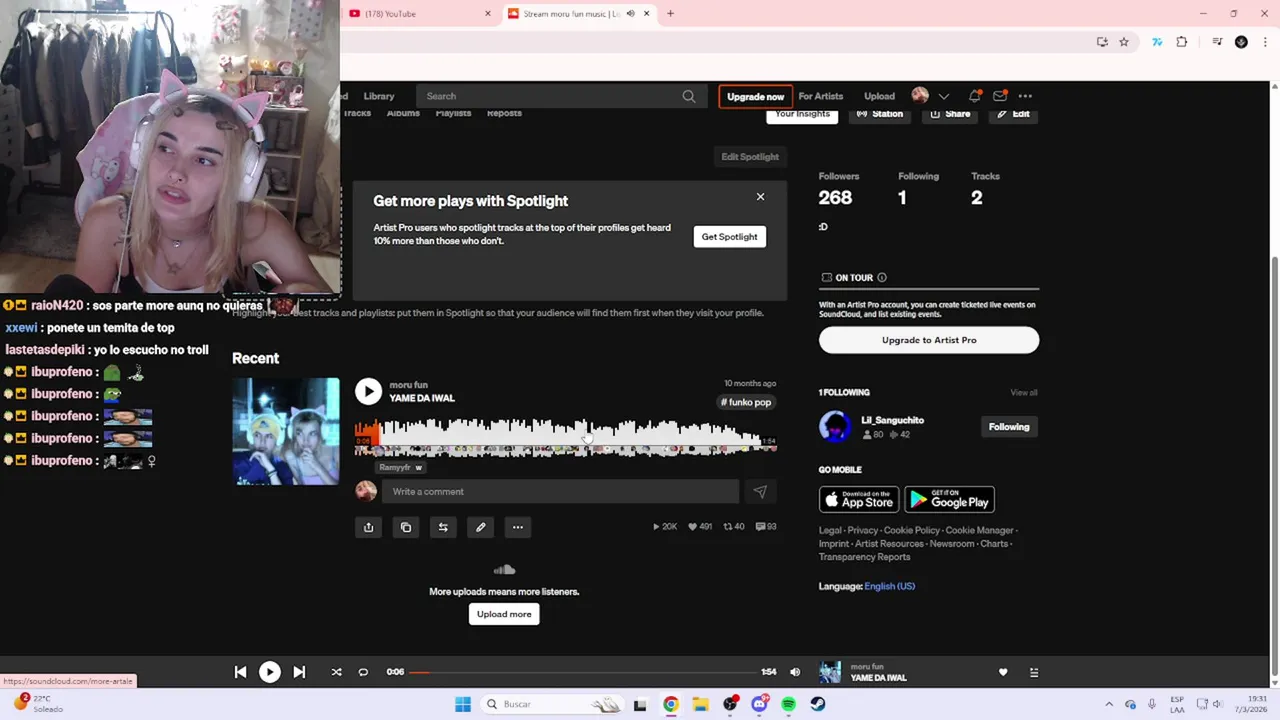Open the next-up queue icon

pos(1034,672)
